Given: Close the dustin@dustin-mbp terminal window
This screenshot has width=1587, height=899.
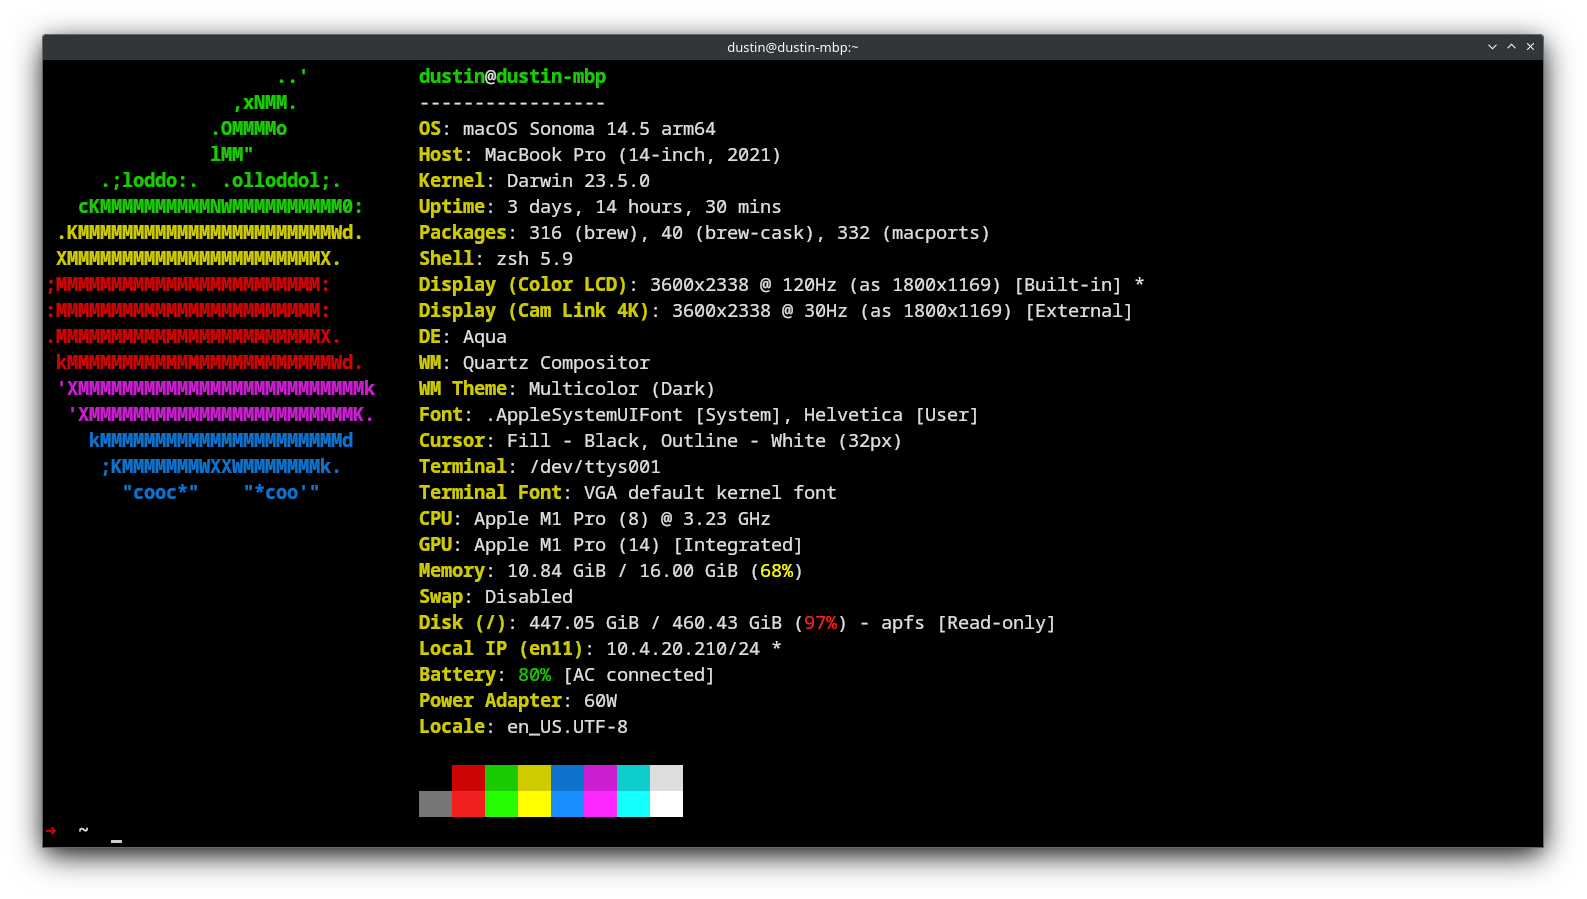Looking at the screenshot, I should (1530, 47).
